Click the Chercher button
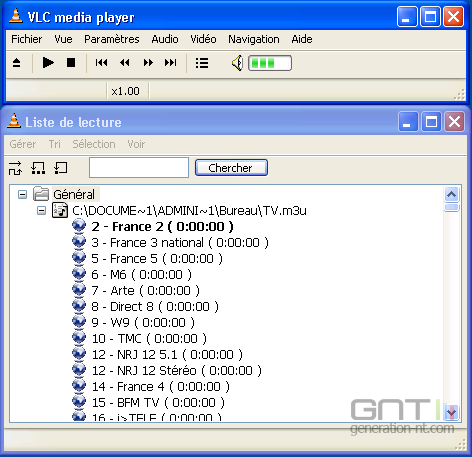 click(231, 168)
